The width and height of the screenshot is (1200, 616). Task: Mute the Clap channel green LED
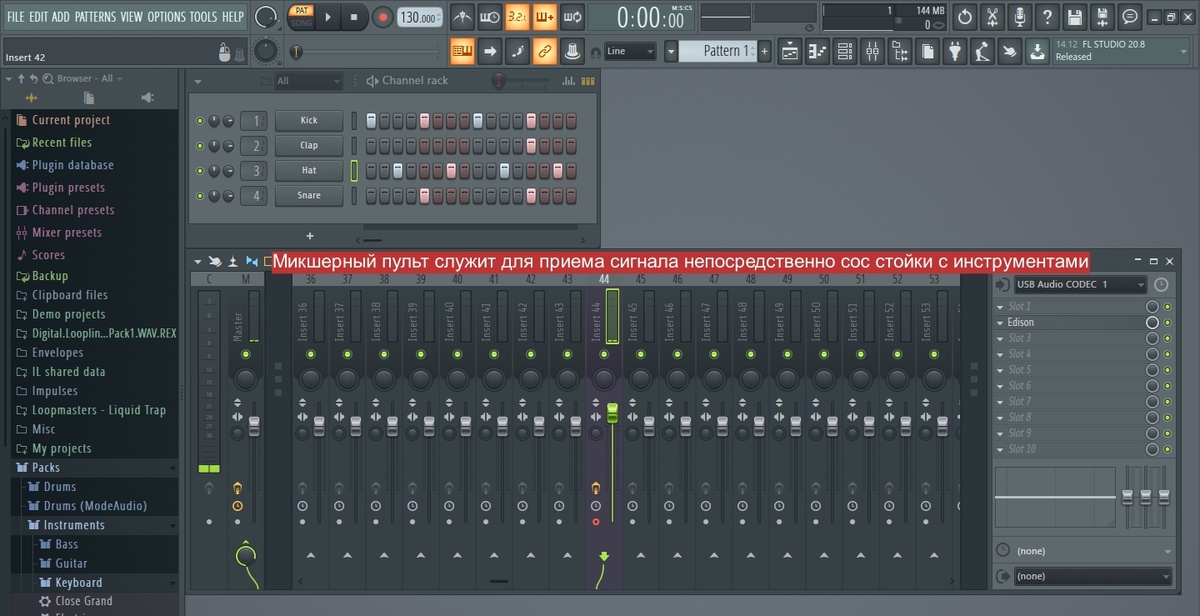[200, 146]
